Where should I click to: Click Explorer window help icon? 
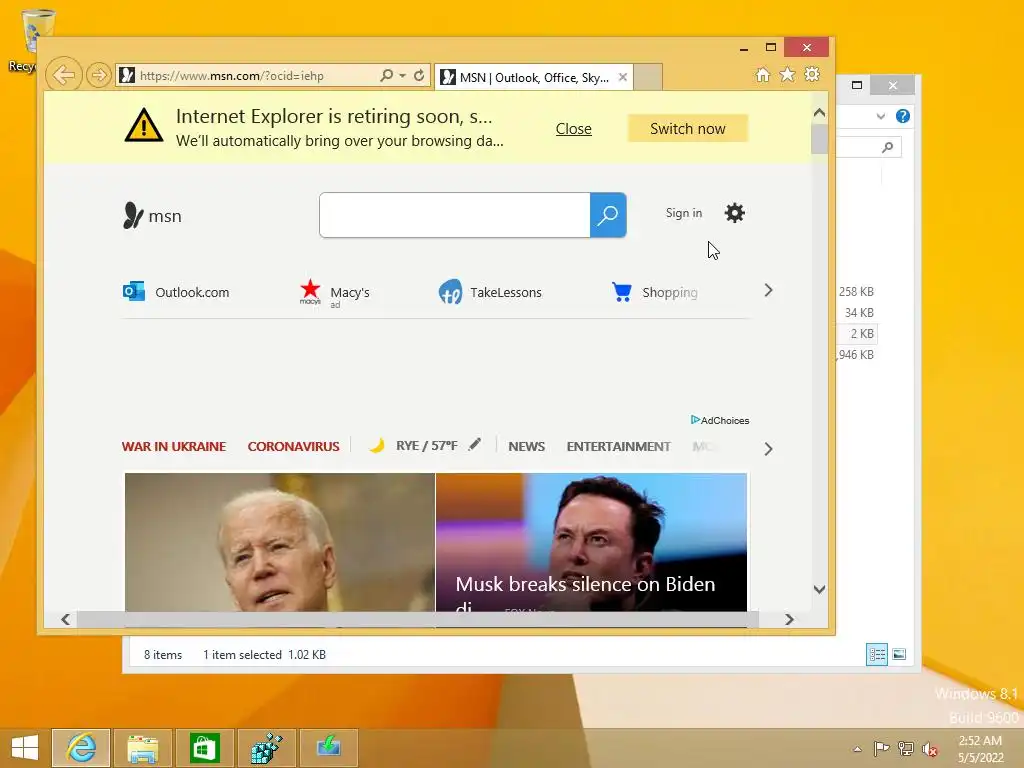click(x=903, y=116)
